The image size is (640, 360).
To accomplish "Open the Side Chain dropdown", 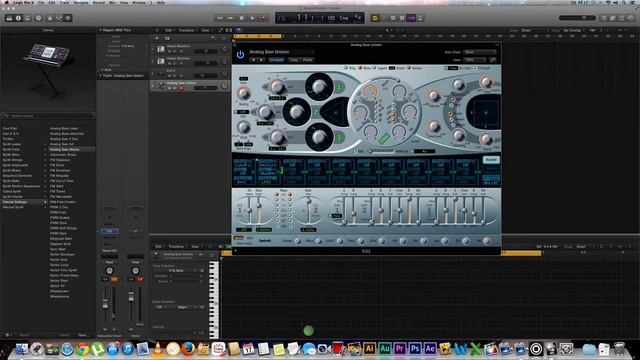I will (480, 52).
